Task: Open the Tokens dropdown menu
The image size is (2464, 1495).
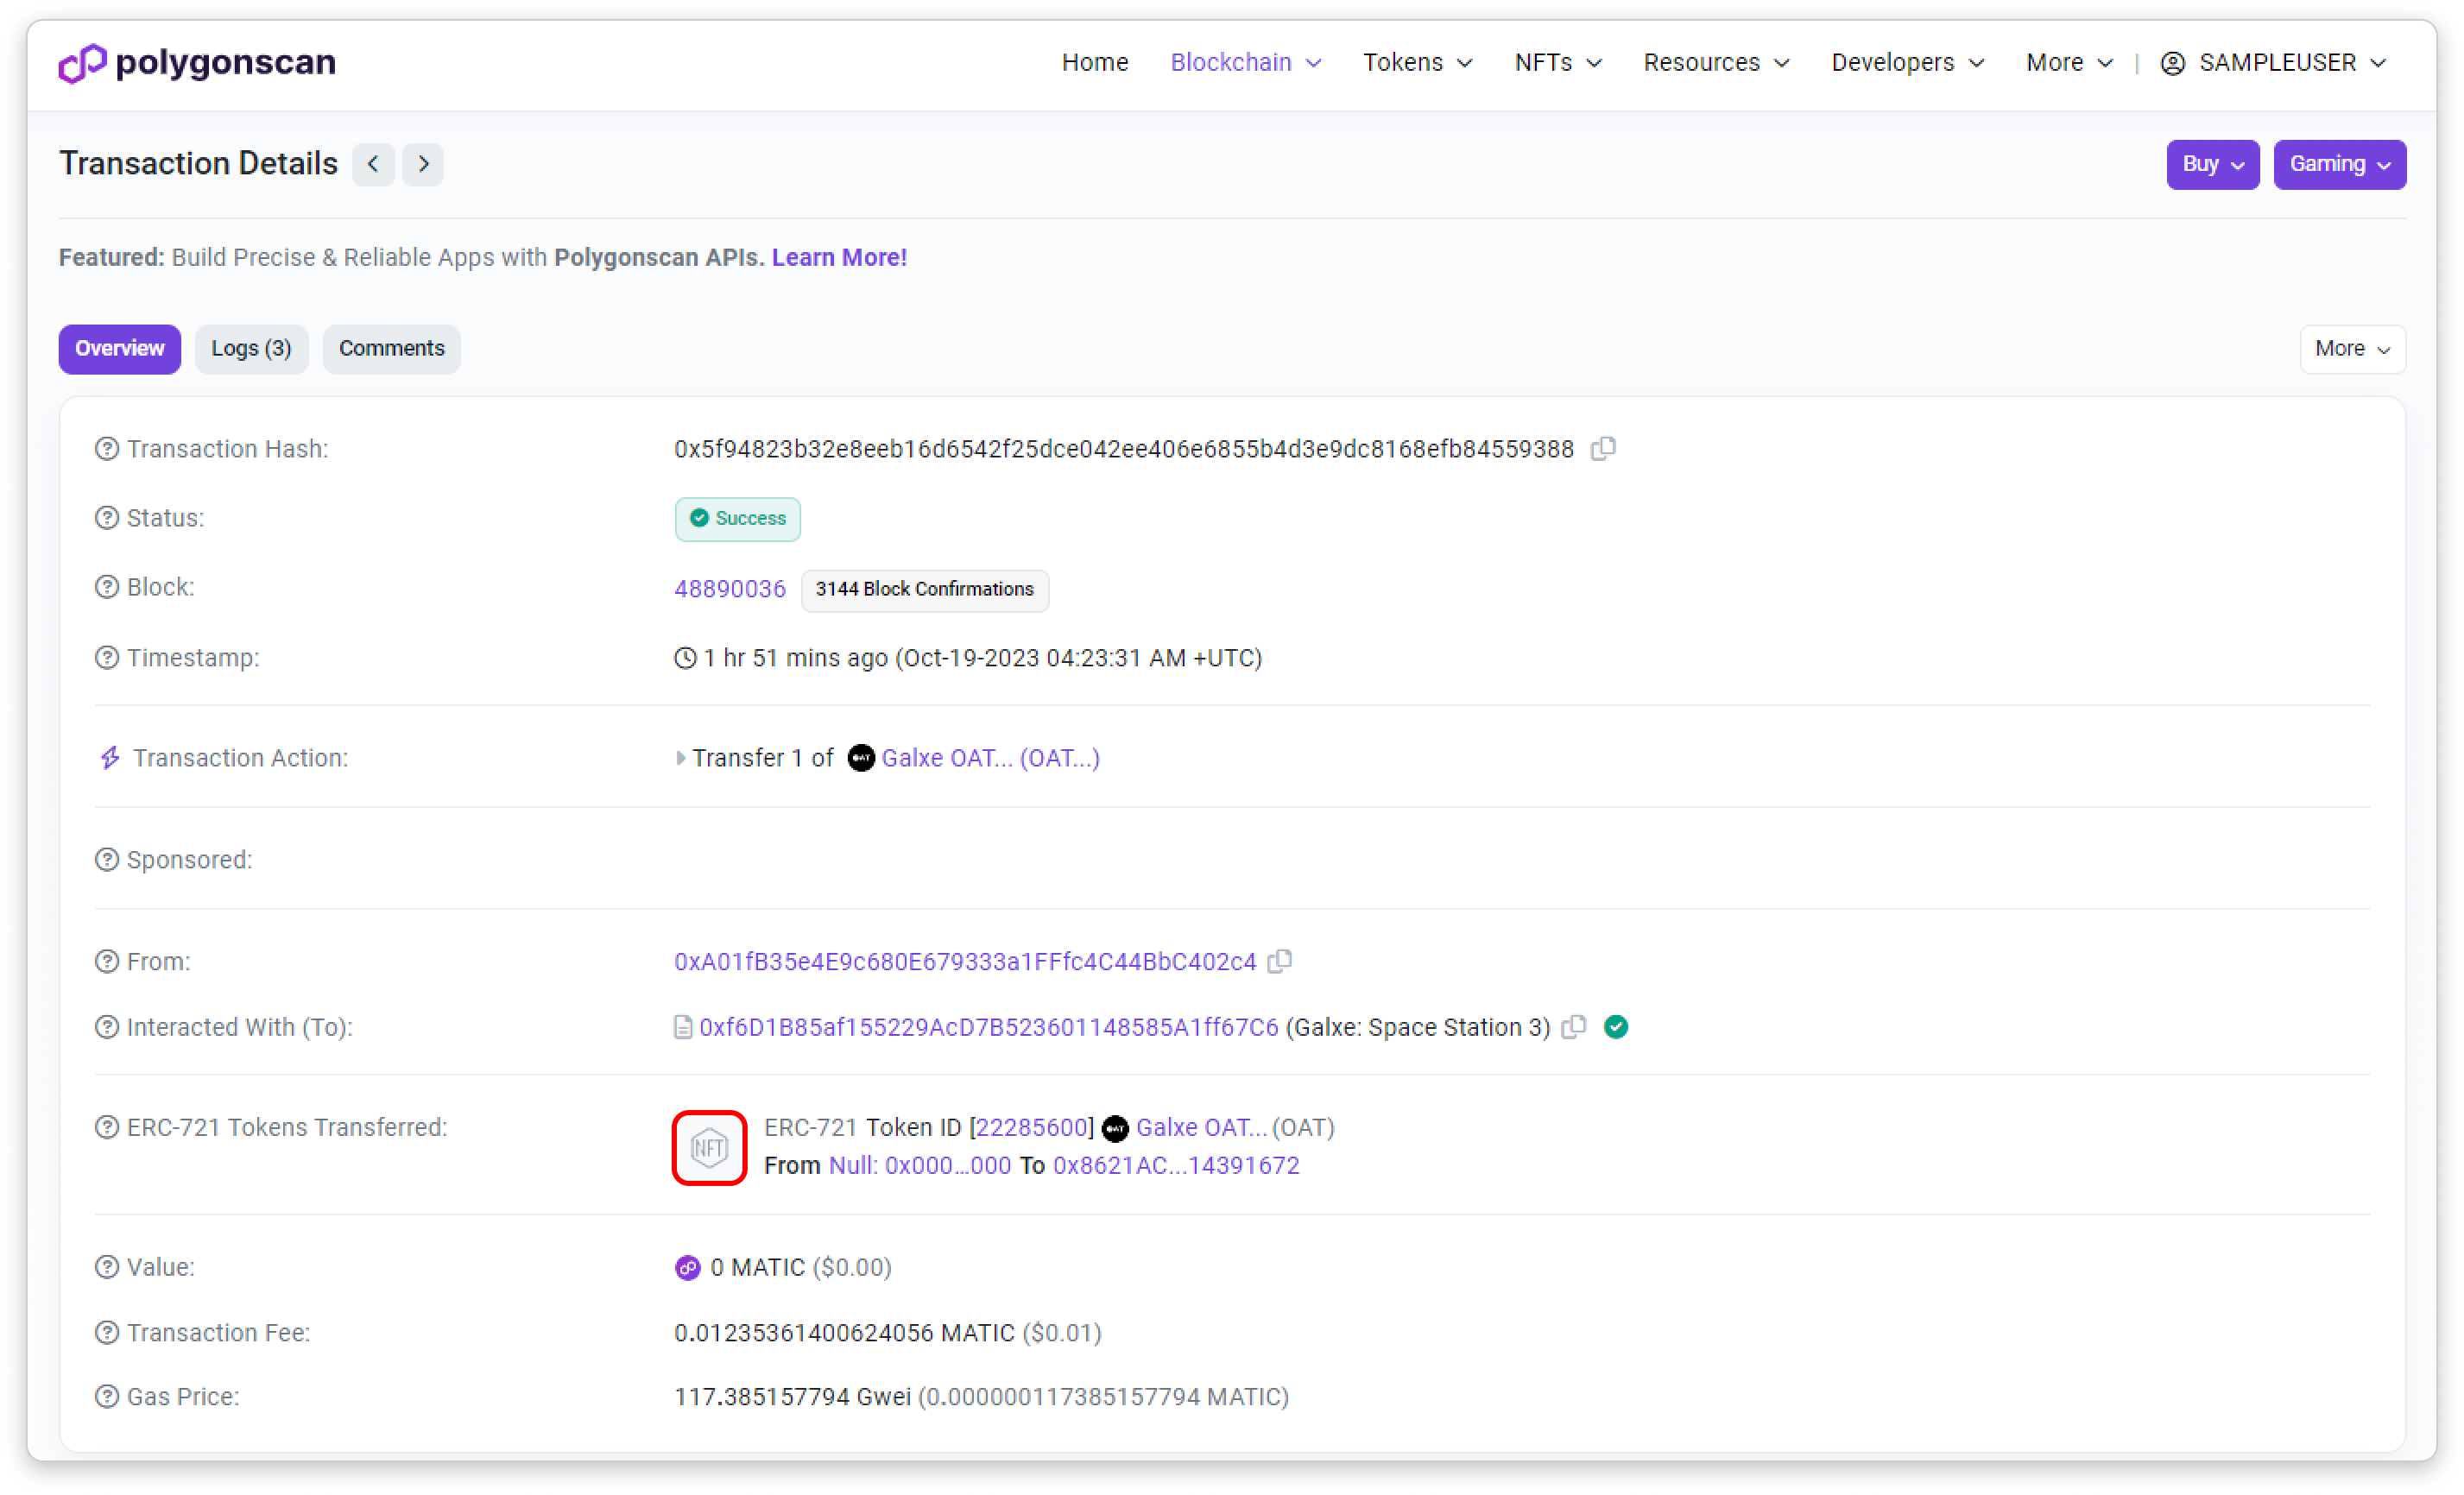Action: point(1418,63)
